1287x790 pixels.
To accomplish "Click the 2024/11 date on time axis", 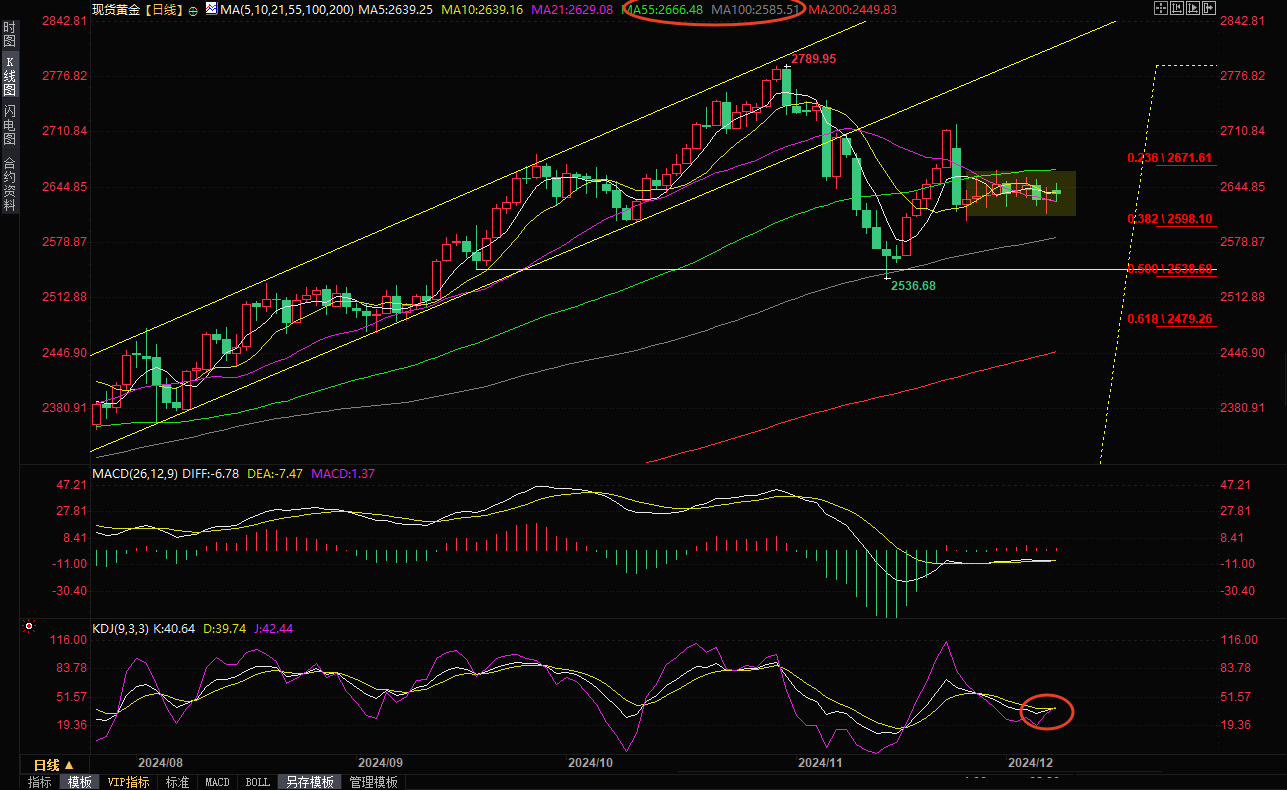I will (x=820, y=762).
